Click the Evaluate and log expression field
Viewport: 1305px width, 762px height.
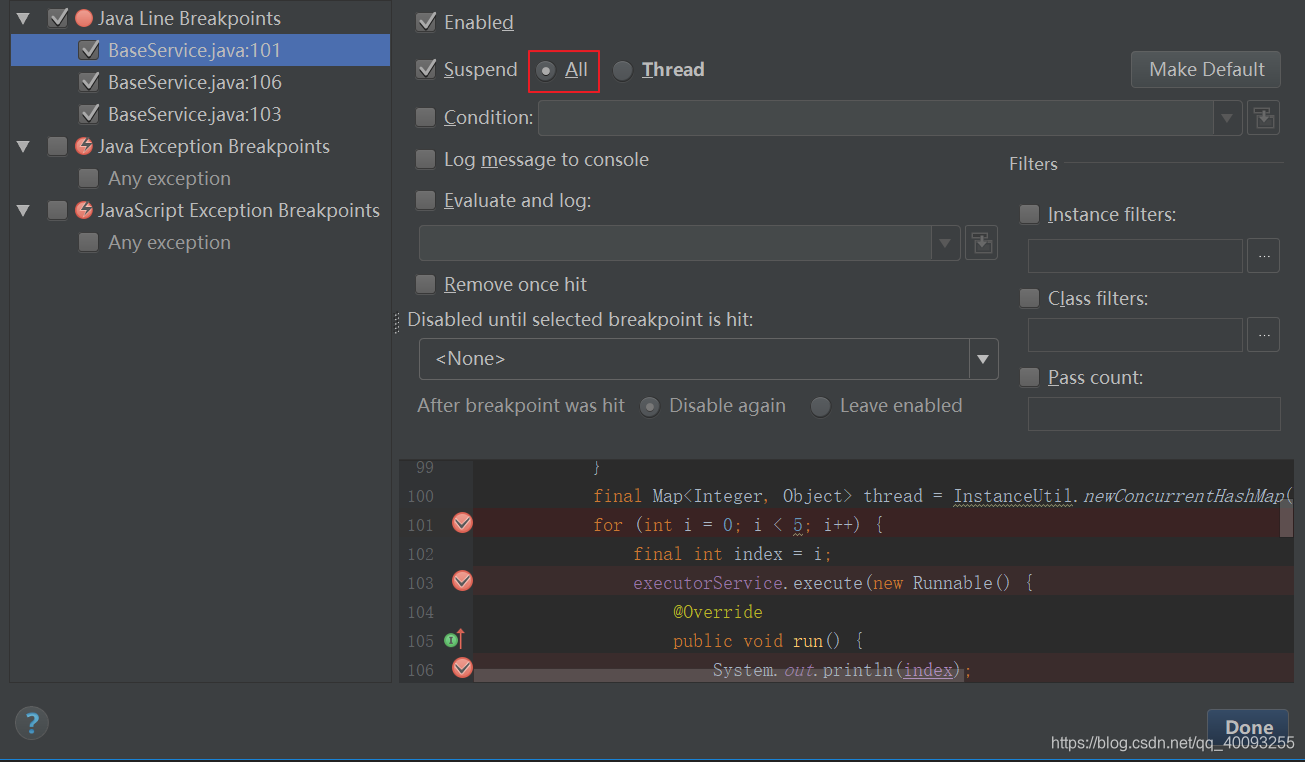[x=676, y=242]
